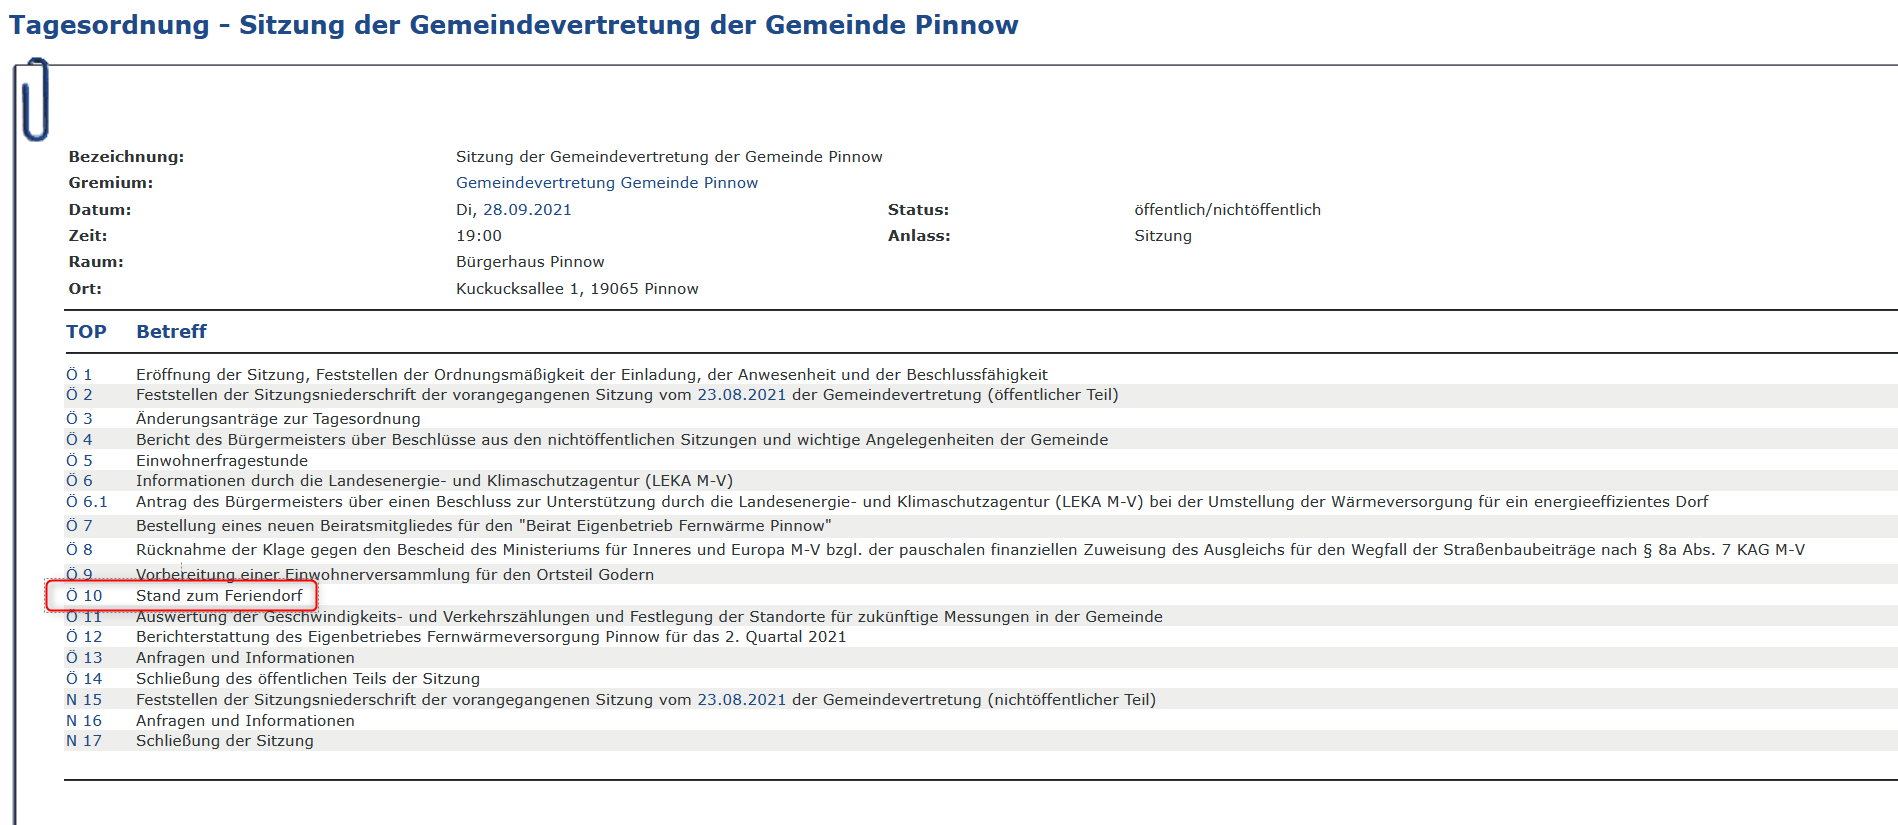Open agenda item Ö 12

[x=84, y=637]
